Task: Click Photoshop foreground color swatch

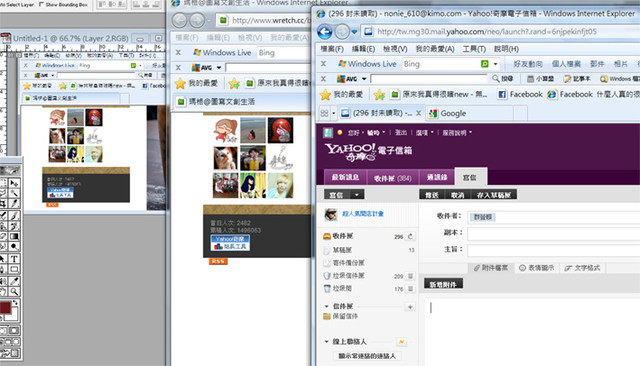Action: click(x=6, y=307)
